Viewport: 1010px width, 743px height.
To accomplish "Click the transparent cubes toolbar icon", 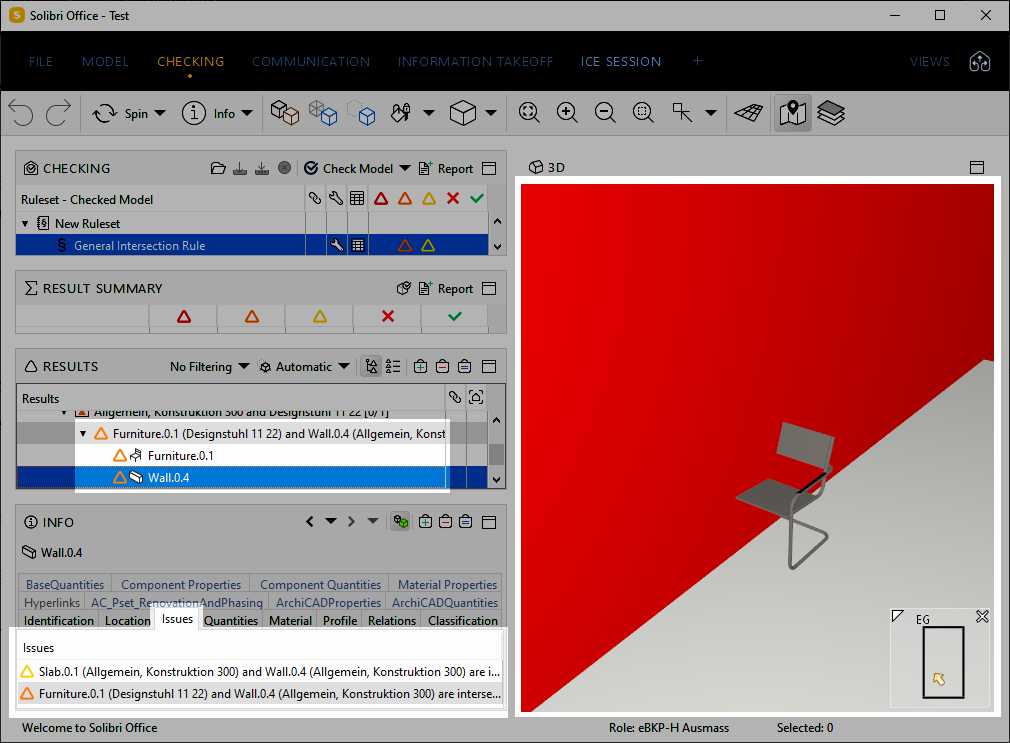I will (323, 113).
